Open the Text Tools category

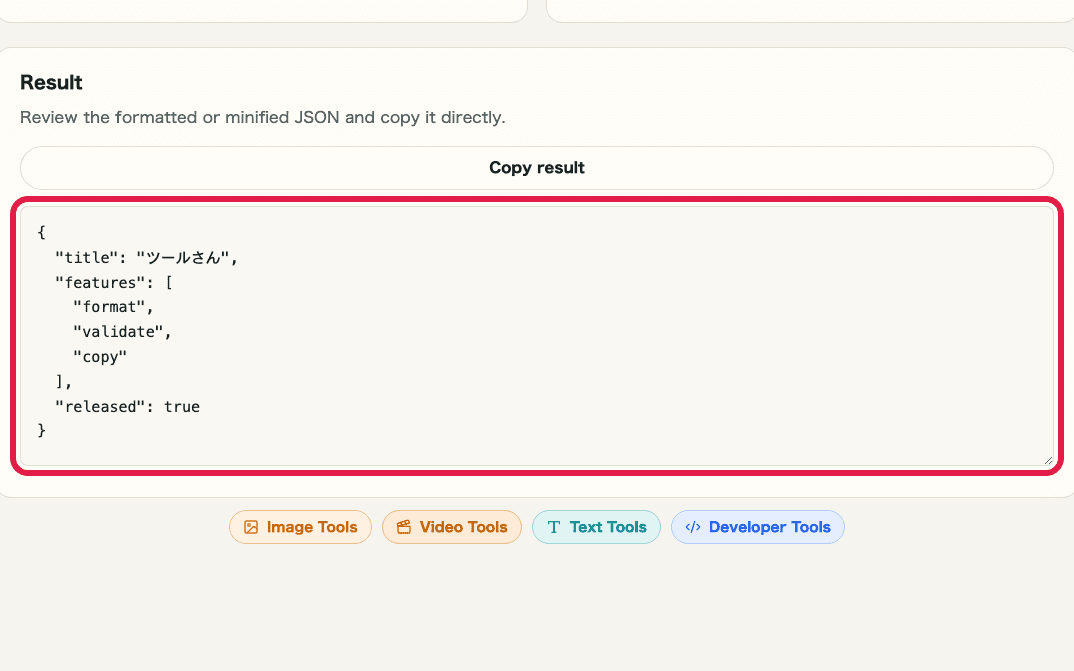[596, 527]
